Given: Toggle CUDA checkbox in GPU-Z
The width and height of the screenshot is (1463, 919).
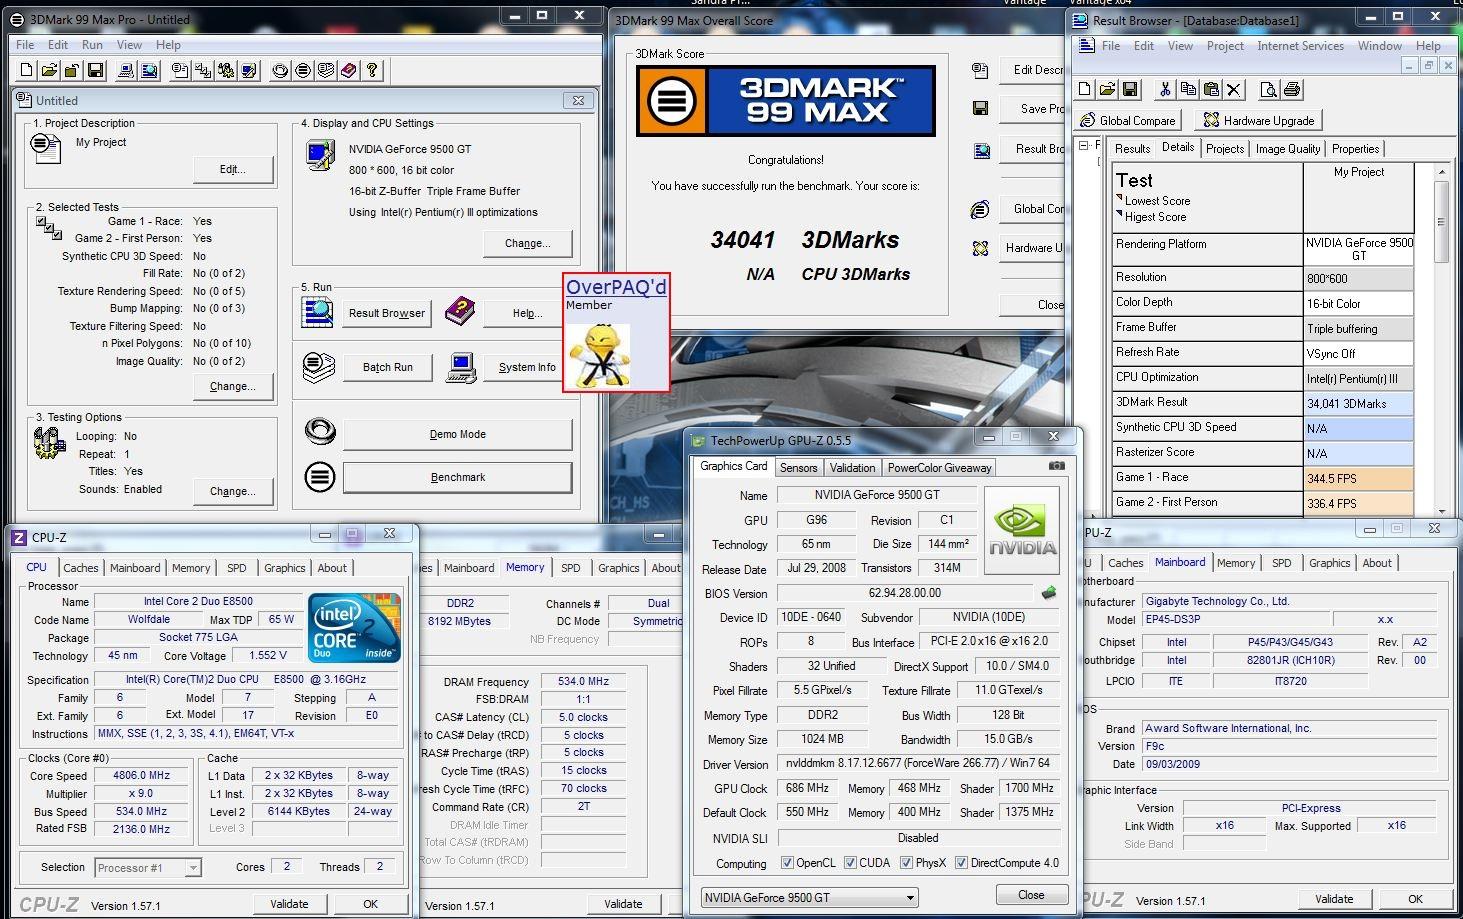Looking at the screenshot, I should pyautogui.click(x=850, y=863).
